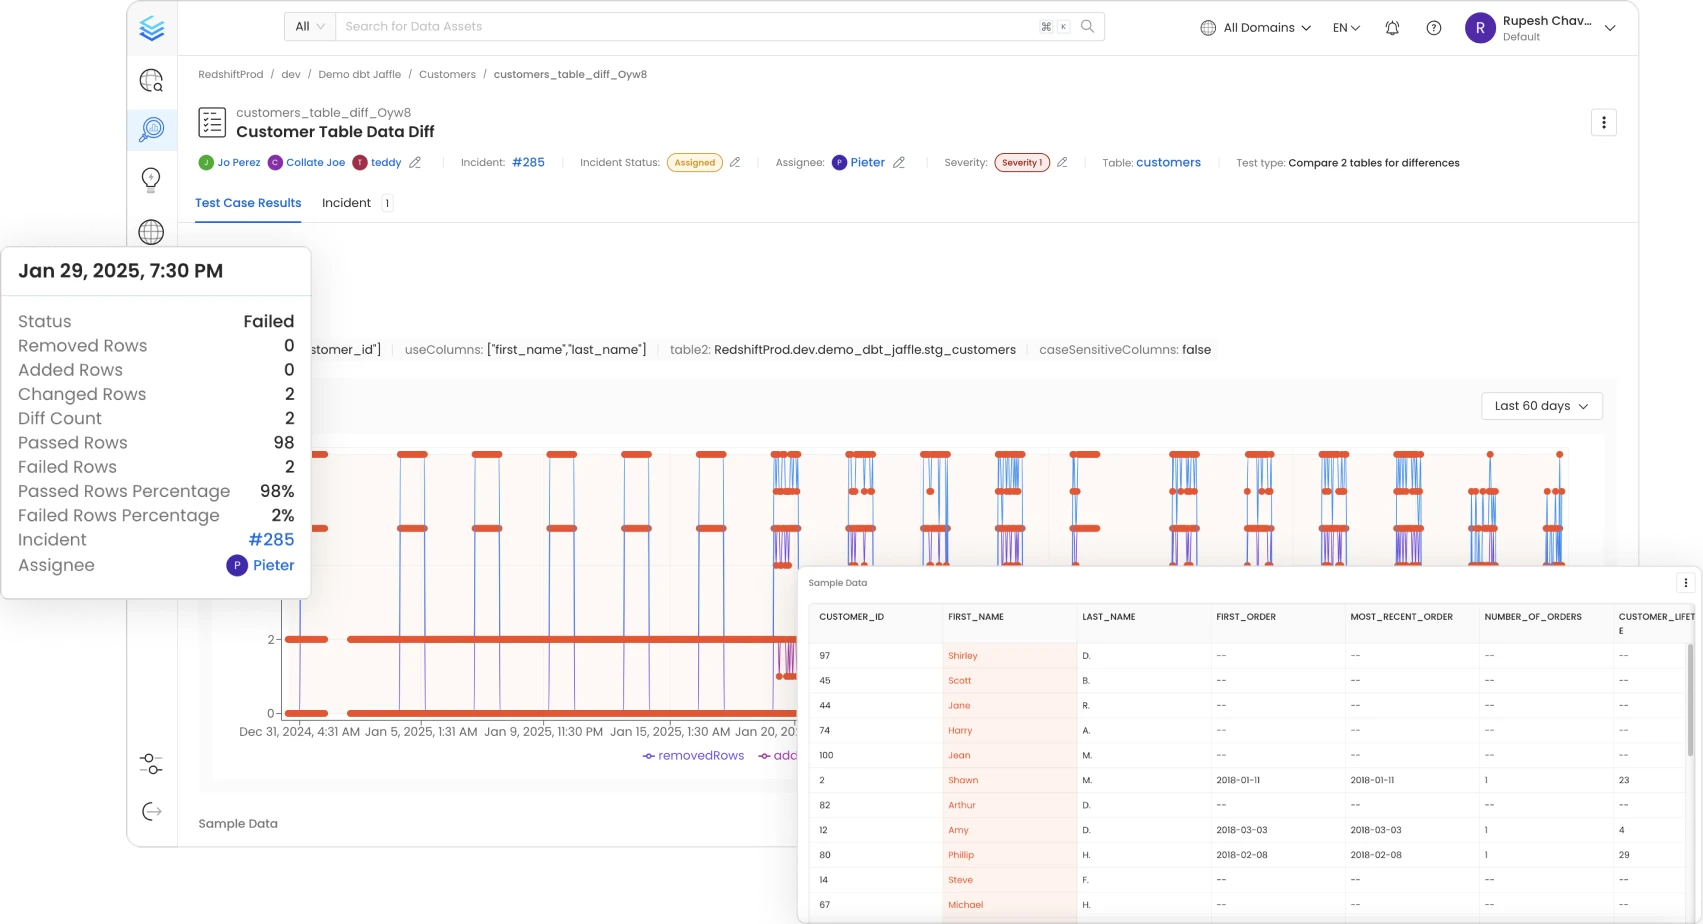Open Sample Data panel three-dot menu

pos(1685,583)
